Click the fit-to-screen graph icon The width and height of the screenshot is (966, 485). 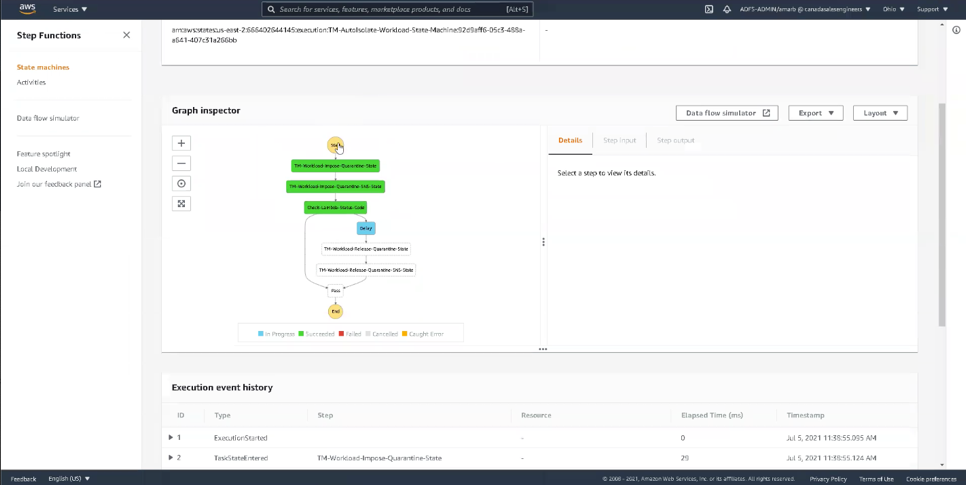[x=181, y=204]
